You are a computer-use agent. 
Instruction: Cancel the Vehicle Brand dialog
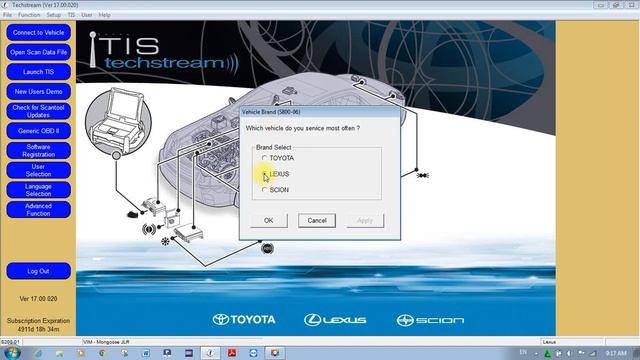317,220
